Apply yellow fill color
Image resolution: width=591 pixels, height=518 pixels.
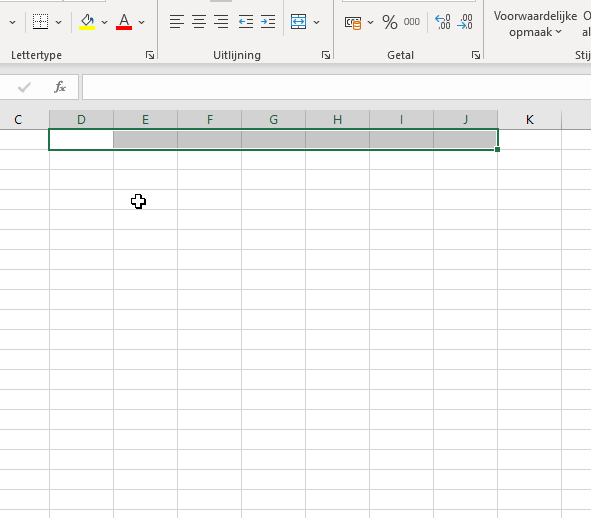click(87, 22)
